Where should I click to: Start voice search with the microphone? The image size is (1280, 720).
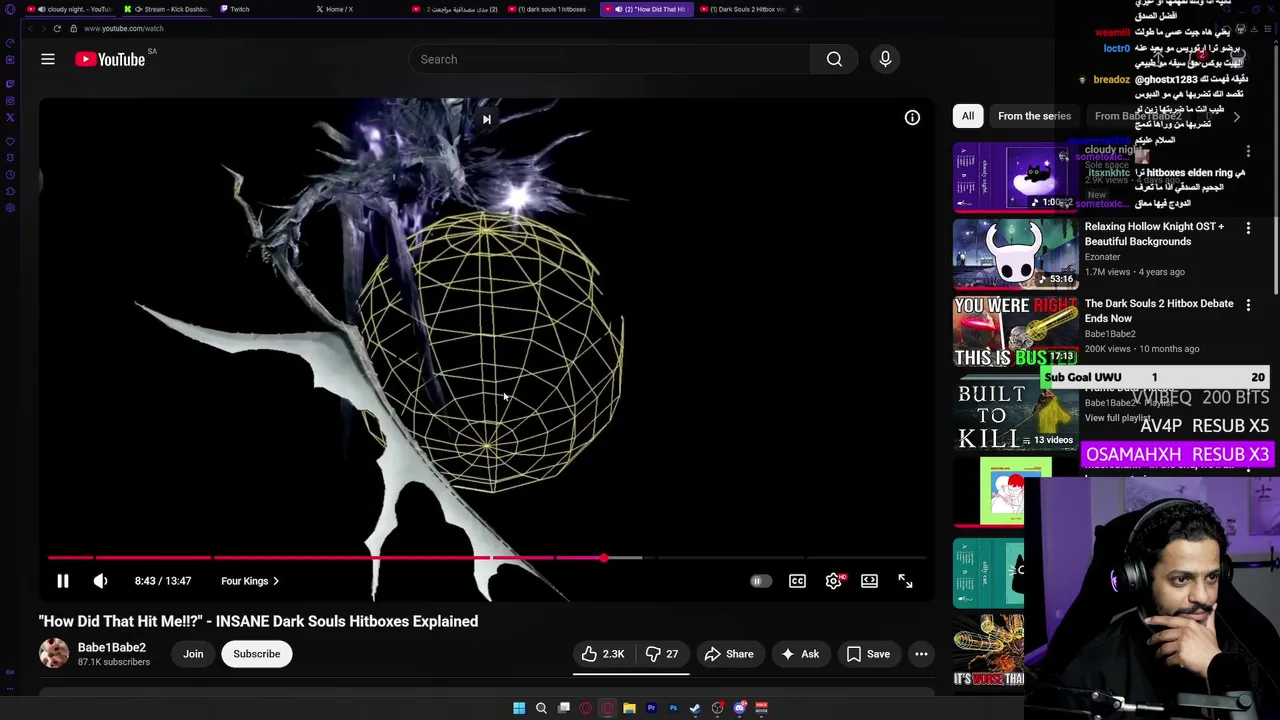[885, 59]
